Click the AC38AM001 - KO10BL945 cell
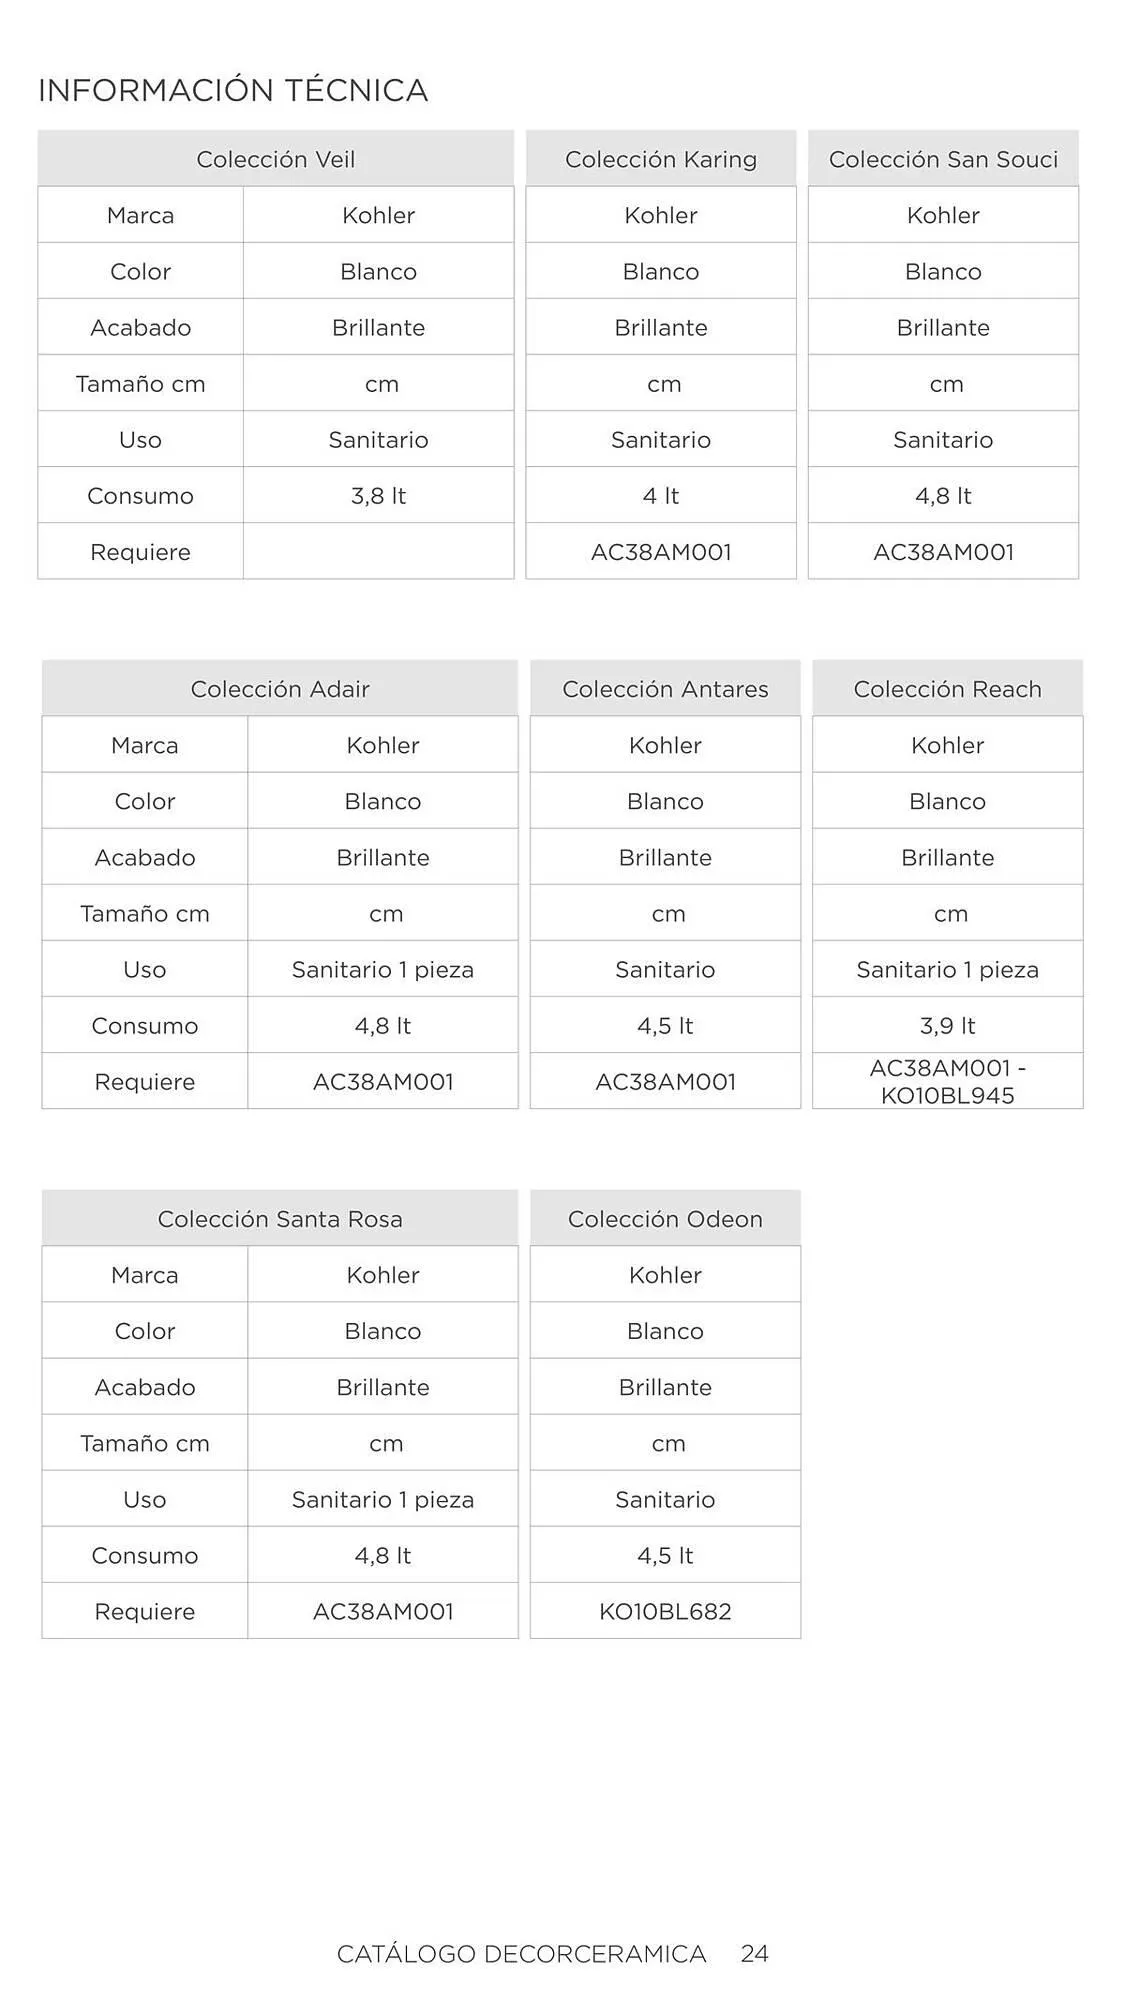This screenshot has height=2000, width=1125. pyautogui.click(x=947, y=1082)
